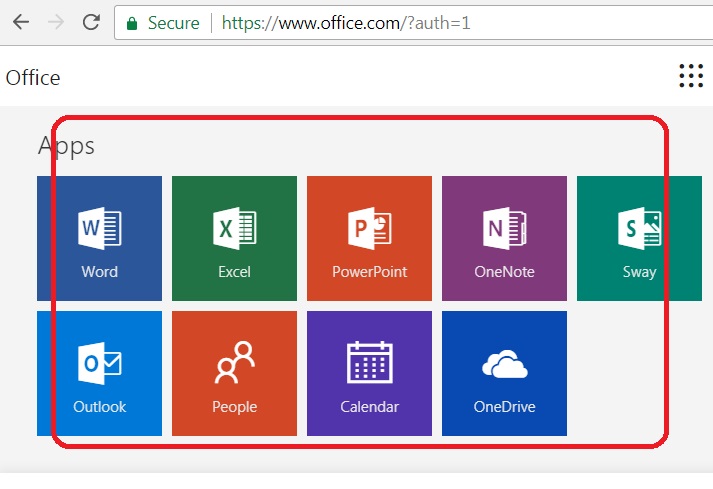Go back with the browser back arrow
This screenshot has height=489, width=713.
(21, 22)
